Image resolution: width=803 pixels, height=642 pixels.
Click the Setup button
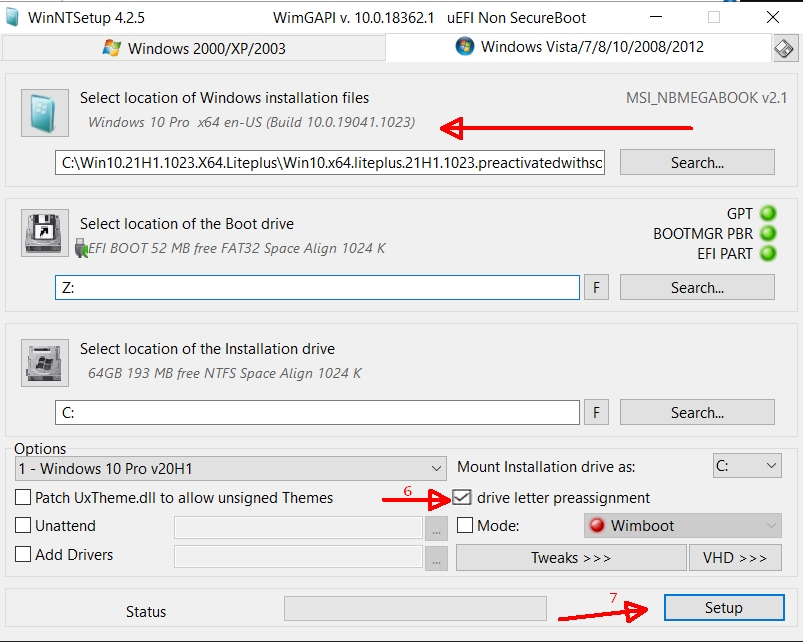click(x=724, y=607)
